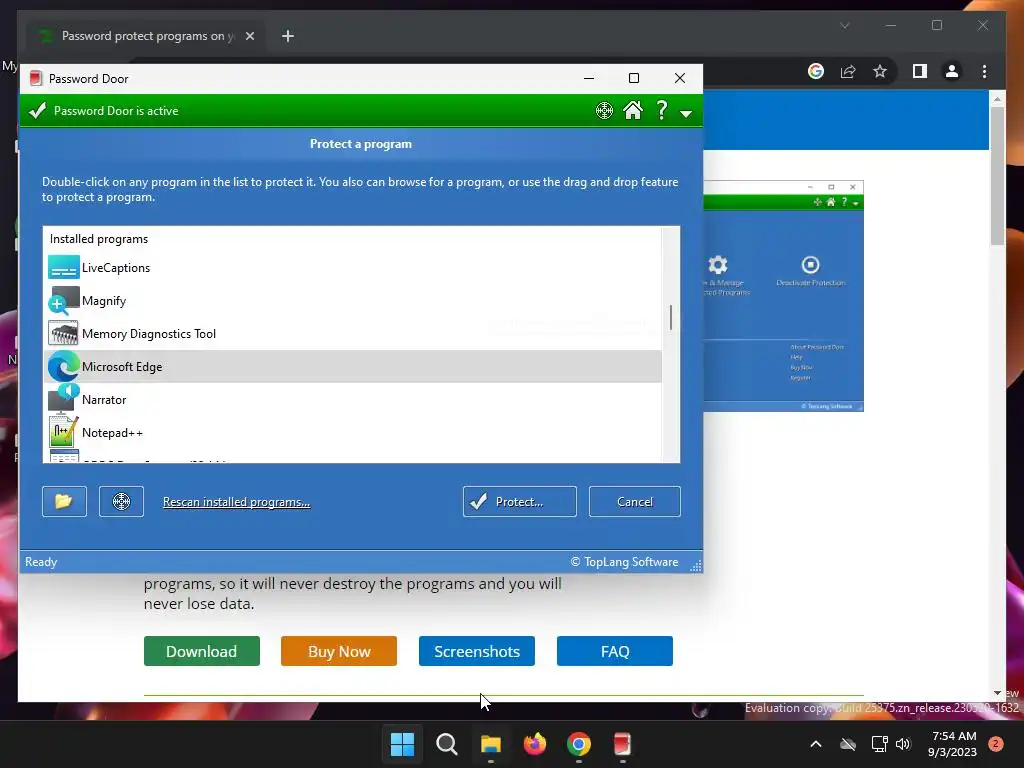This screenshot has height=768, width=1024.
Task: Click the web page vertical scrollbar thumb
Action: click(x=997, y=175)
